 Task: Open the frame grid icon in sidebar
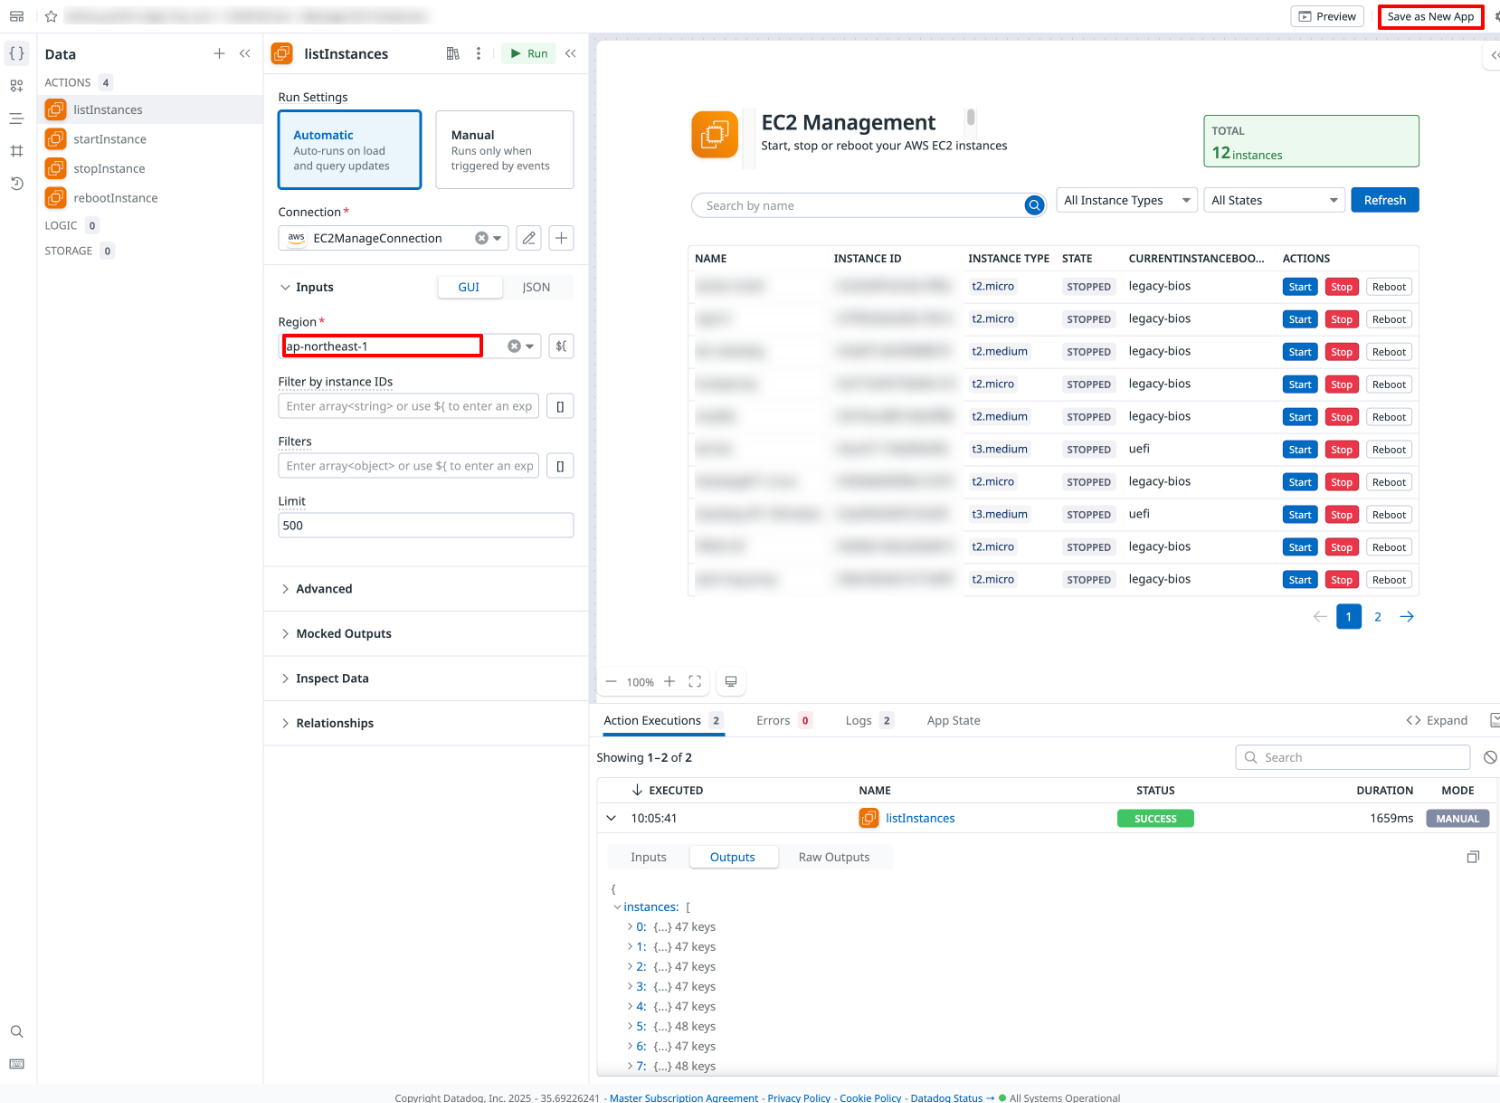point(17,151)
